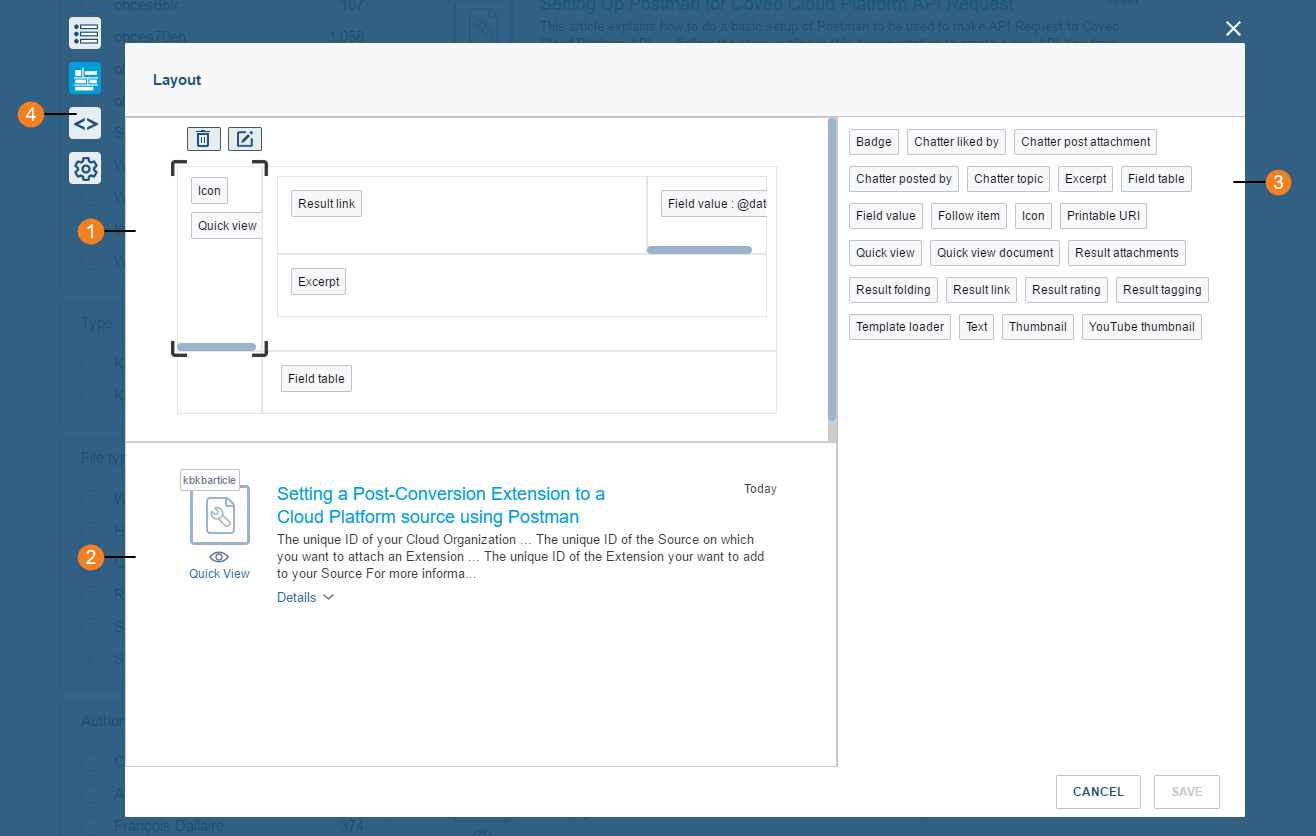Pick Printable URI from the palette
The height and width of the screenshot is (836, 1316).
(x=1104, y=216)
